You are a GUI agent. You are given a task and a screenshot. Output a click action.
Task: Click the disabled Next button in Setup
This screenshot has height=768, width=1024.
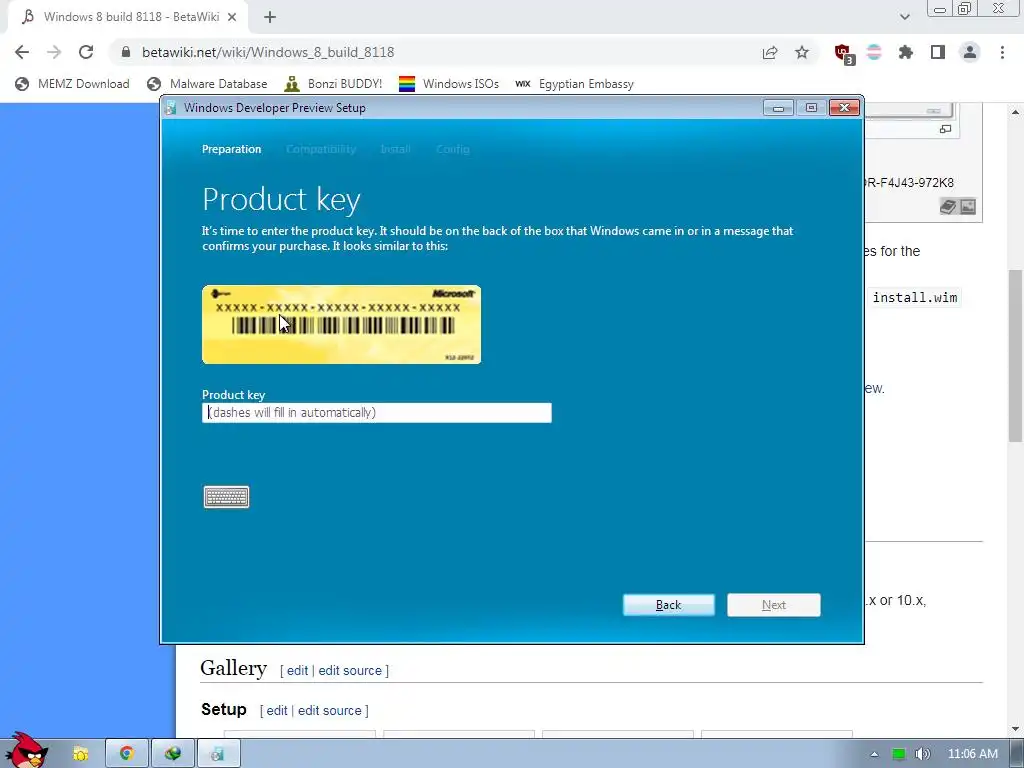tap(774, 605)
